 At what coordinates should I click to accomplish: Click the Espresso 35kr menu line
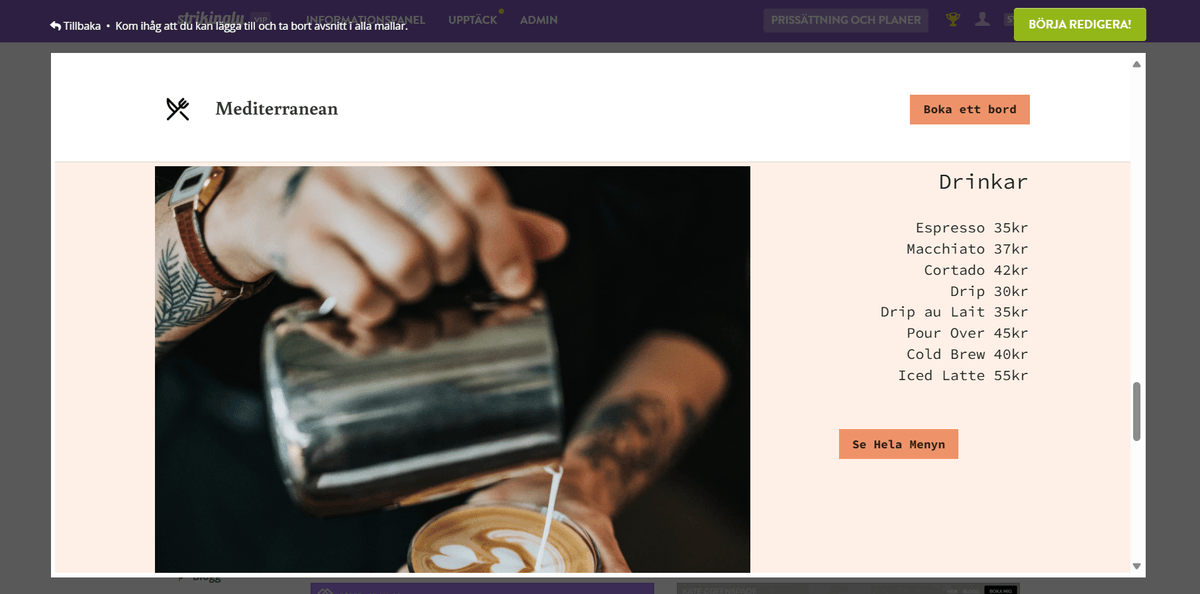tap(972, 228)
